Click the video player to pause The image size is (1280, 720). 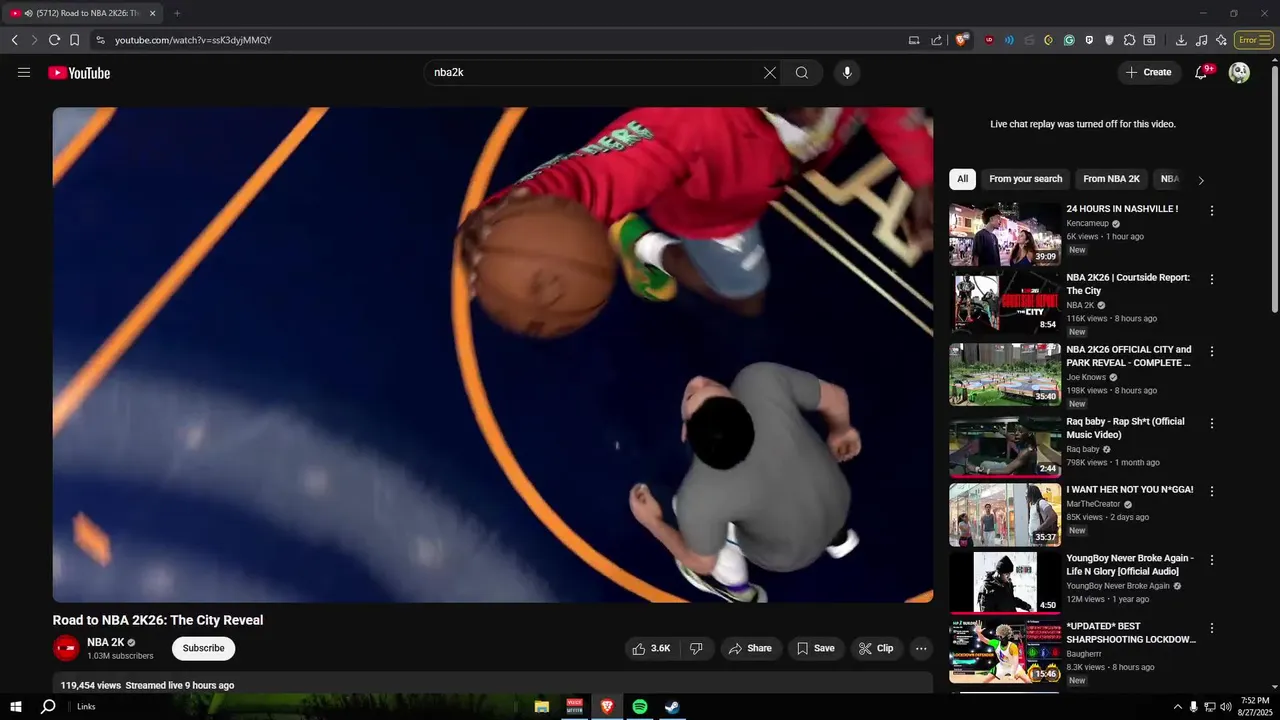click(493, 355)
